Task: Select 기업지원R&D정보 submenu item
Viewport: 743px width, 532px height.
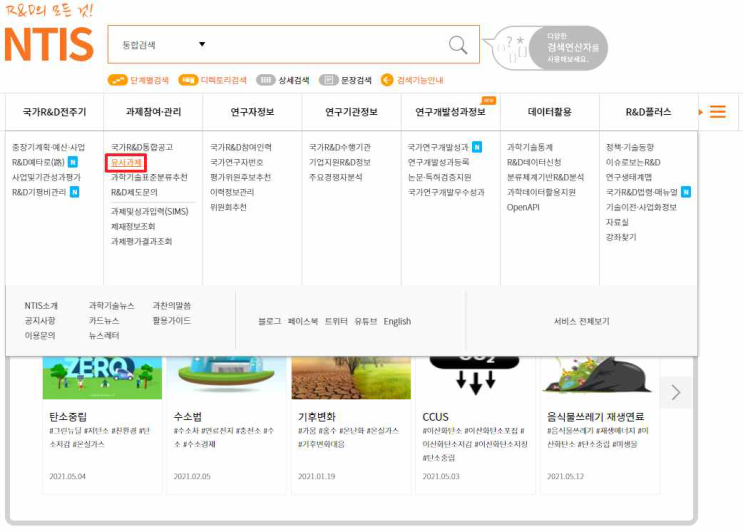Action: click(340, 162)
